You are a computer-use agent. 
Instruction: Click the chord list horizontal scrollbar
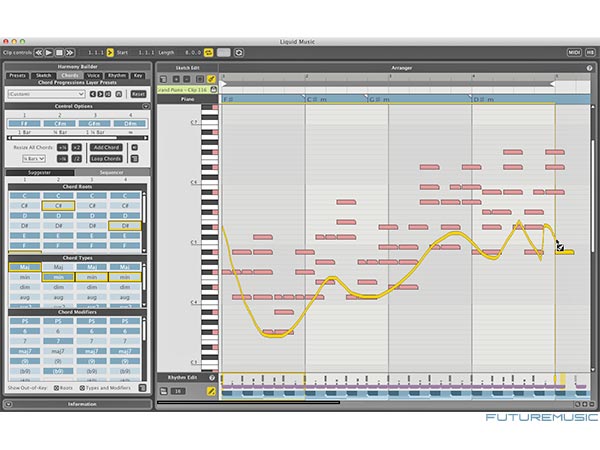77,138
